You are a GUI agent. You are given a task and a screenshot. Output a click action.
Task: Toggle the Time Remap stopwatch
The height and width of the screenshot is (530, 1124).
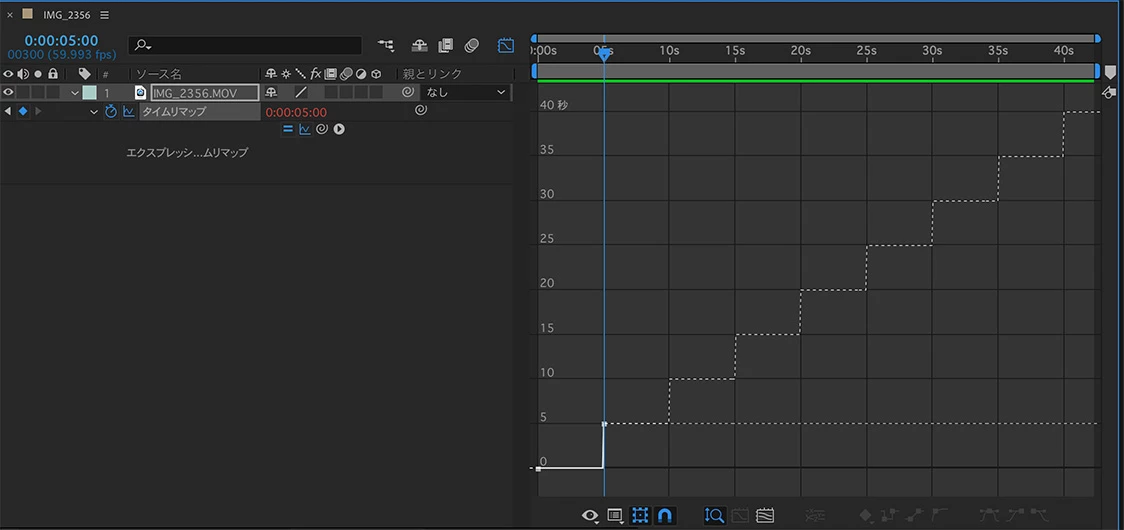pyautogui.click(x=111, y=111)
